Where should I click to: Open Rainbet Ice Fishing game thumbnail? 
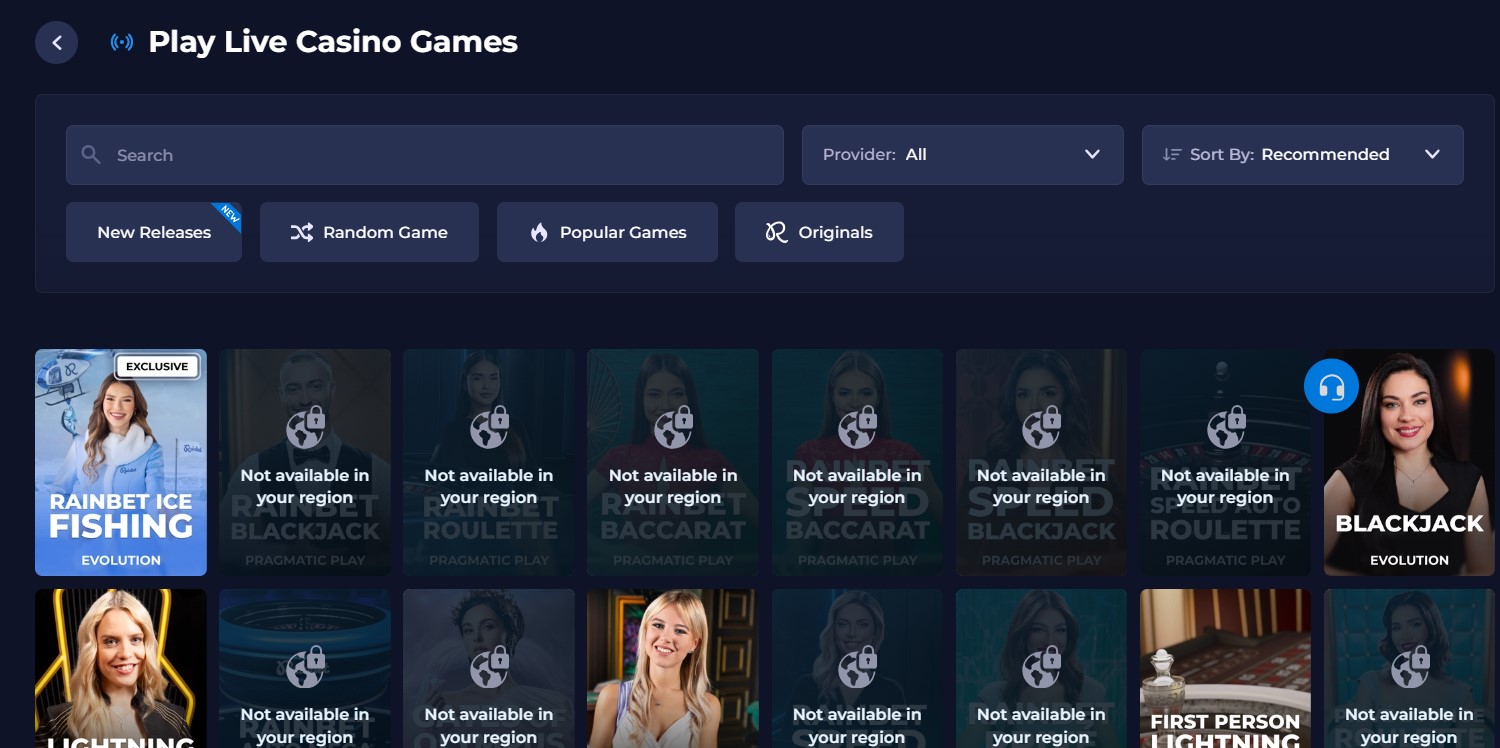[x=121, y=462]
